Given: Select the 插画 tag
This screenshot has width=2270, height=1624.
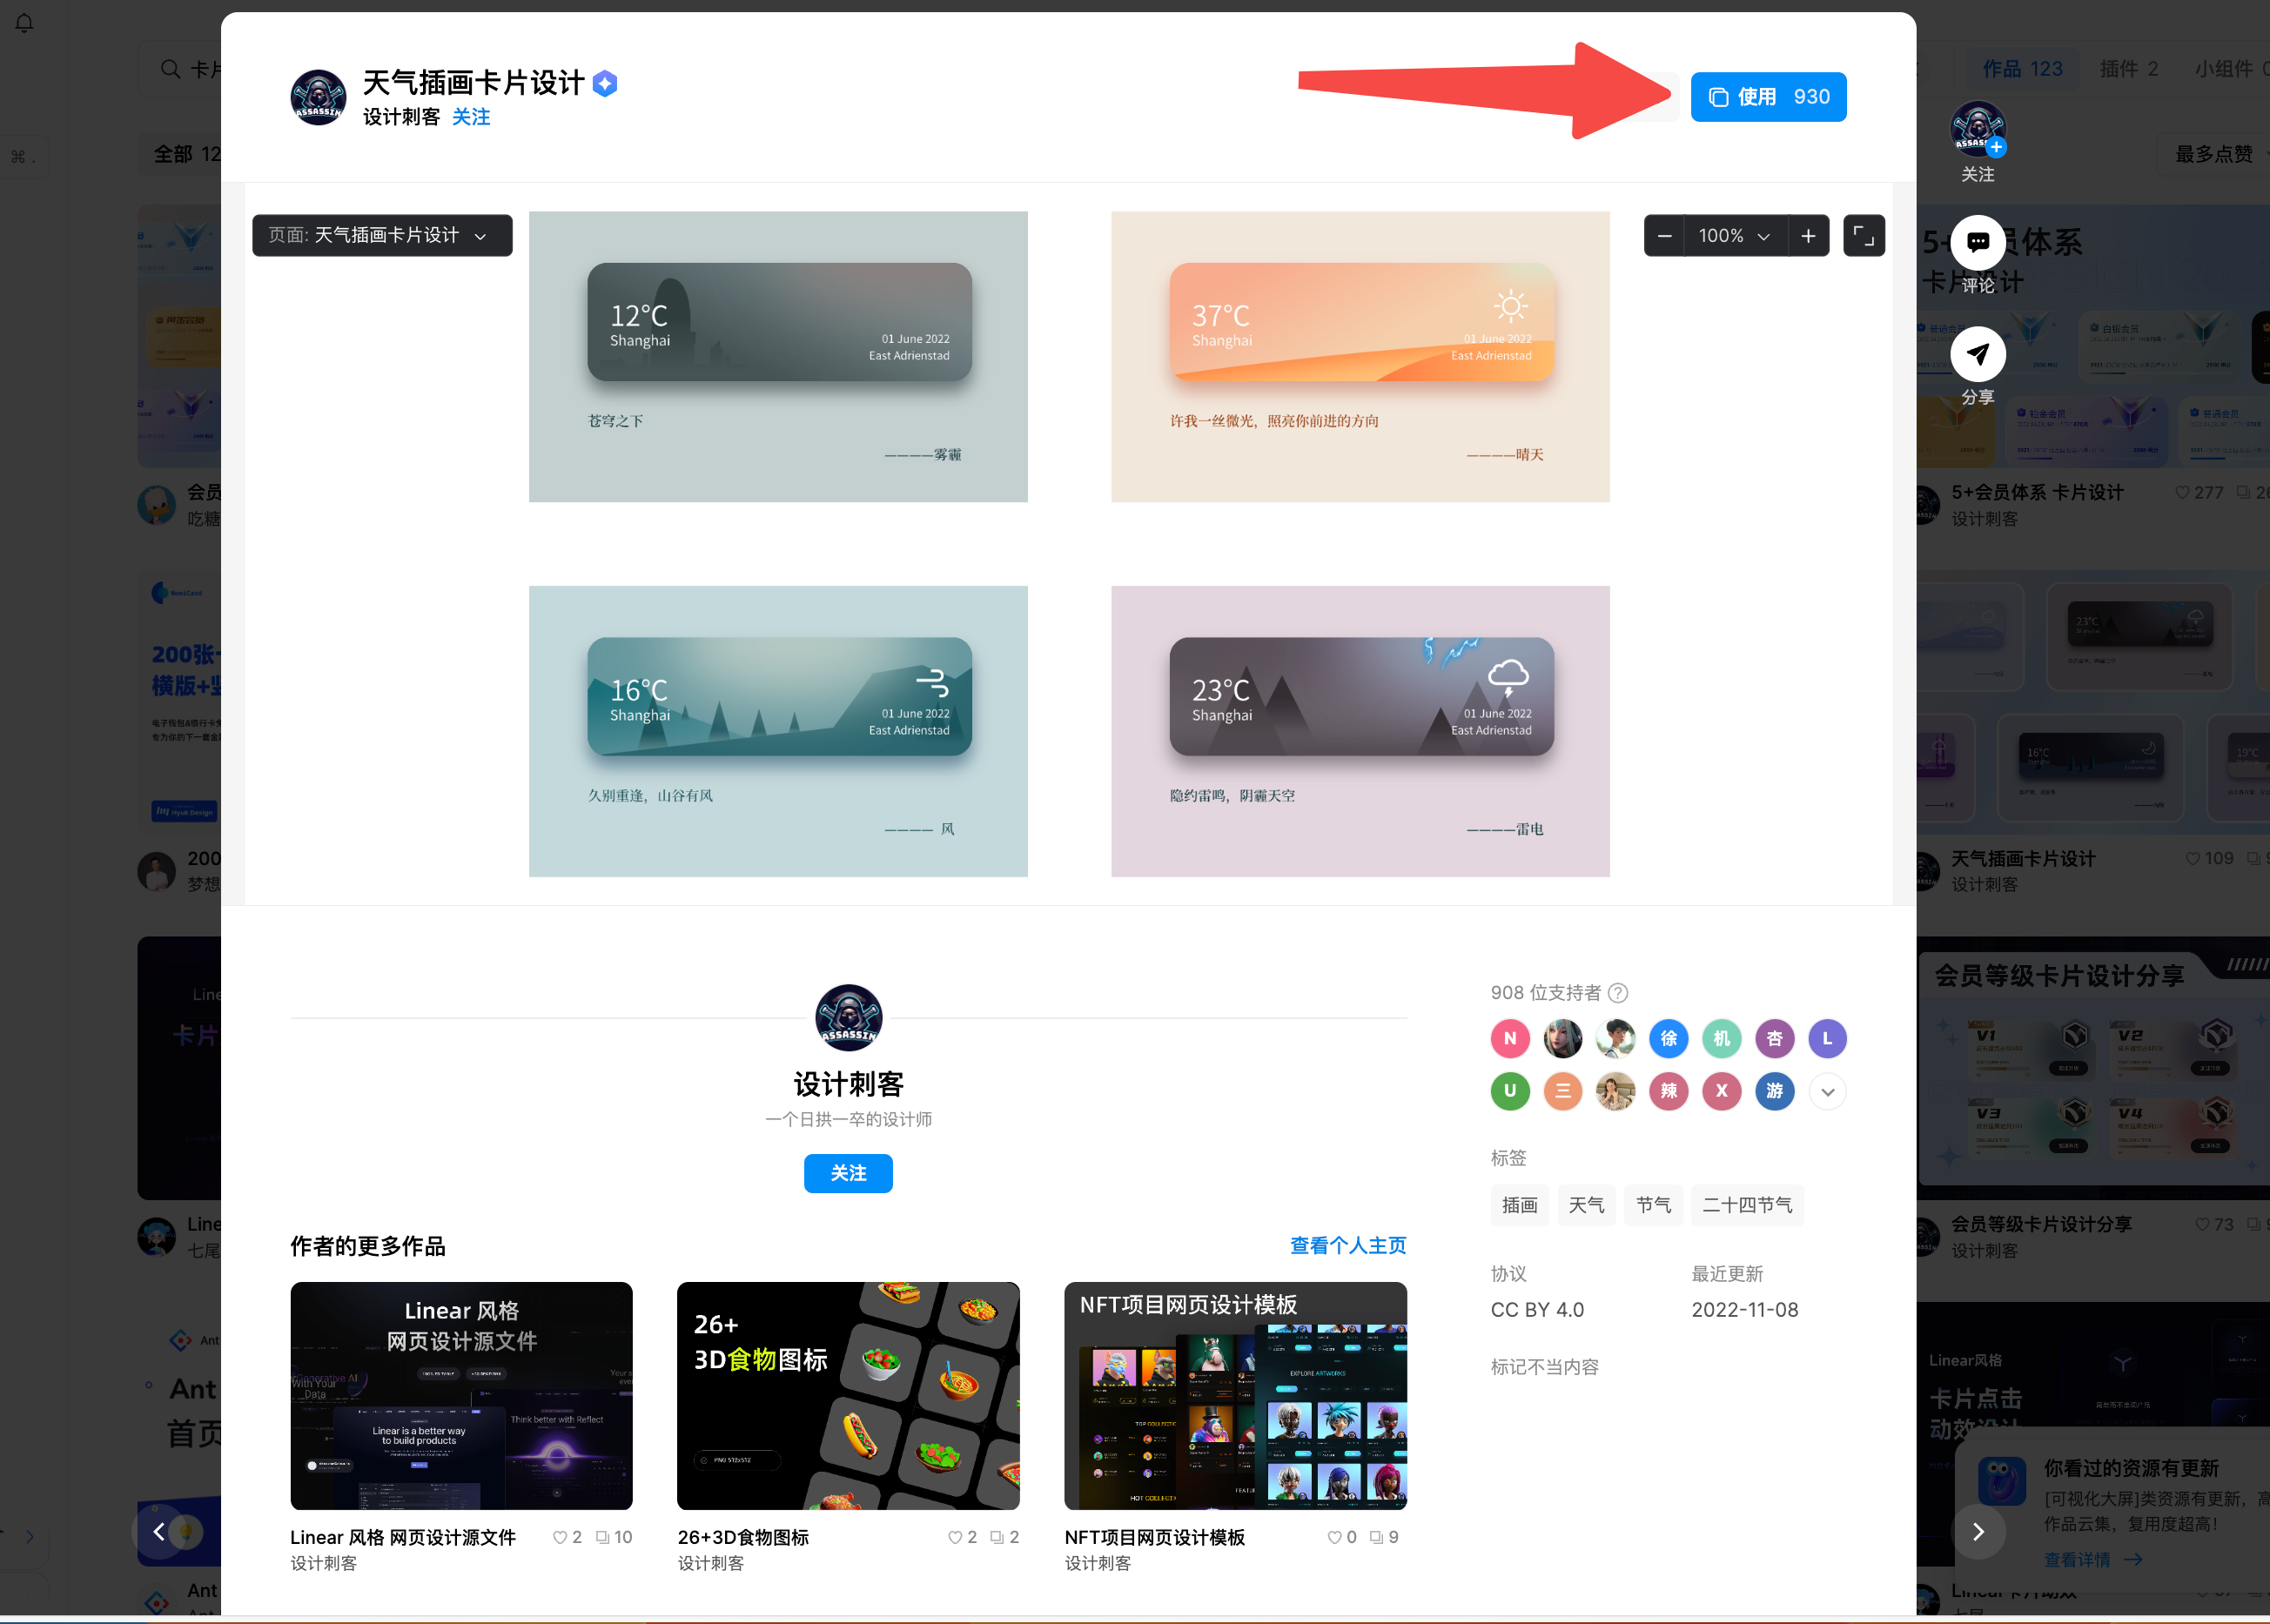Looking at the screenshot, I should coord(1519,1205).
